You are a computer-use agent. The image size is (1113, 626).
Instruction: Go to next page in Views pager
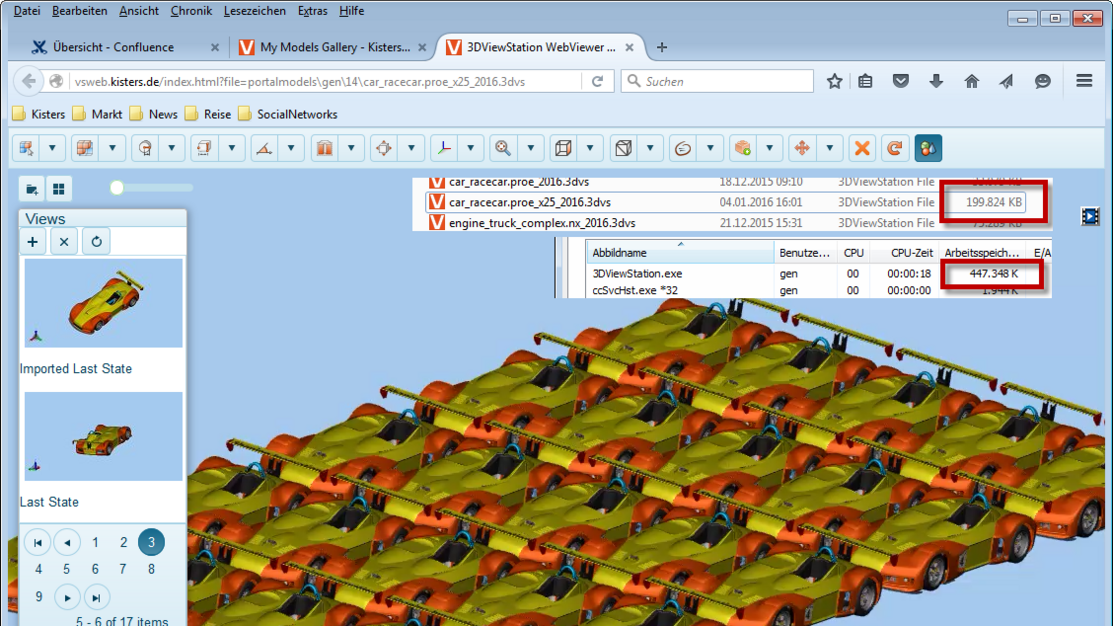pyautogui.click(x=67, y=598)
